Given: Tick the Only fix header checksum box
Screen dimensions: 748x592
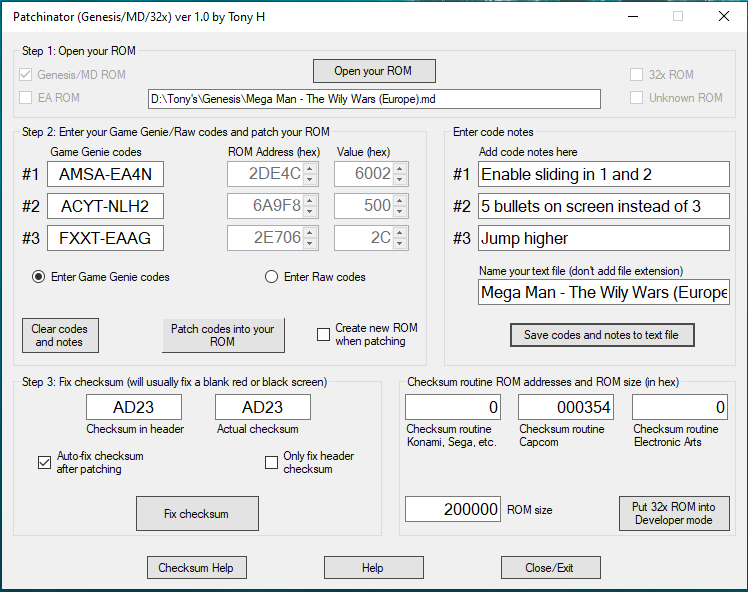Looking at the screenshot, I should point(271,462).
